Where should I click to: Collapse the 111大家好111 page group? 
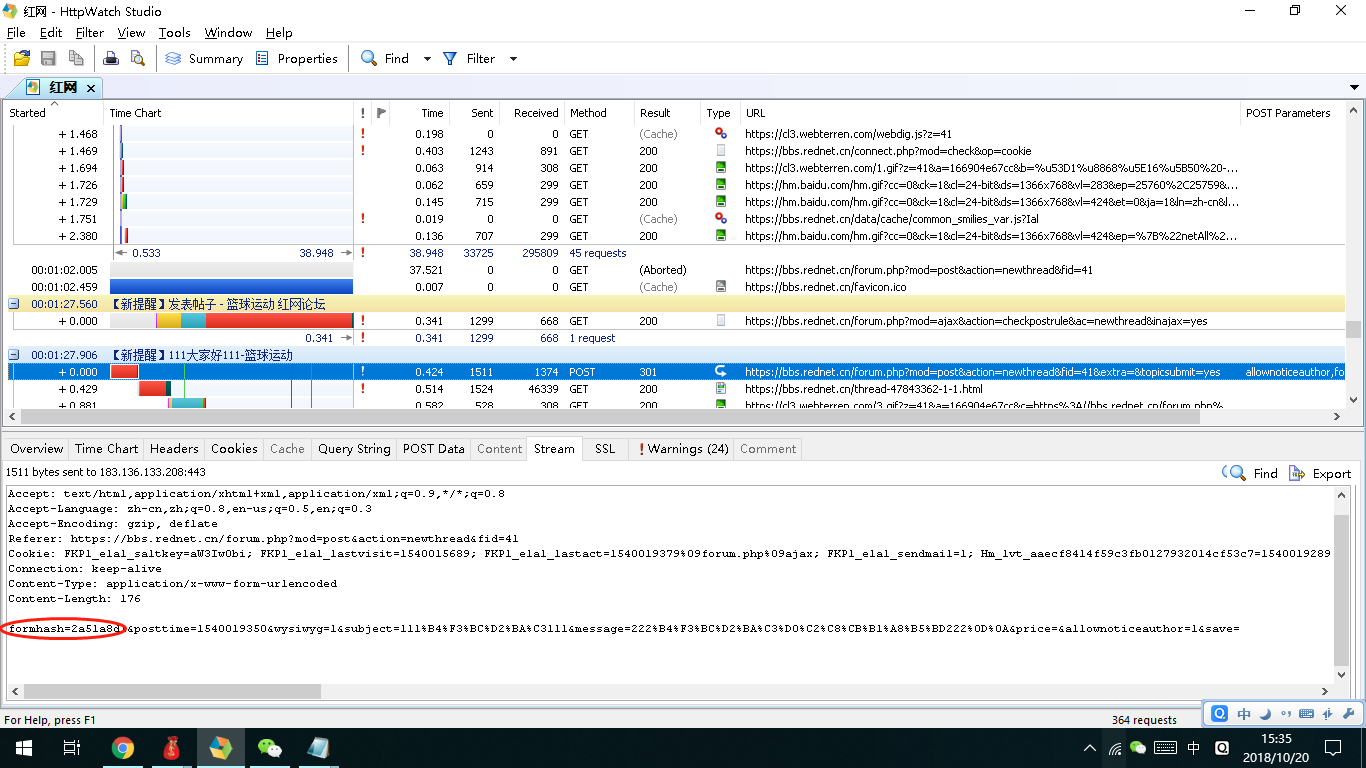[x=14, y=355]
